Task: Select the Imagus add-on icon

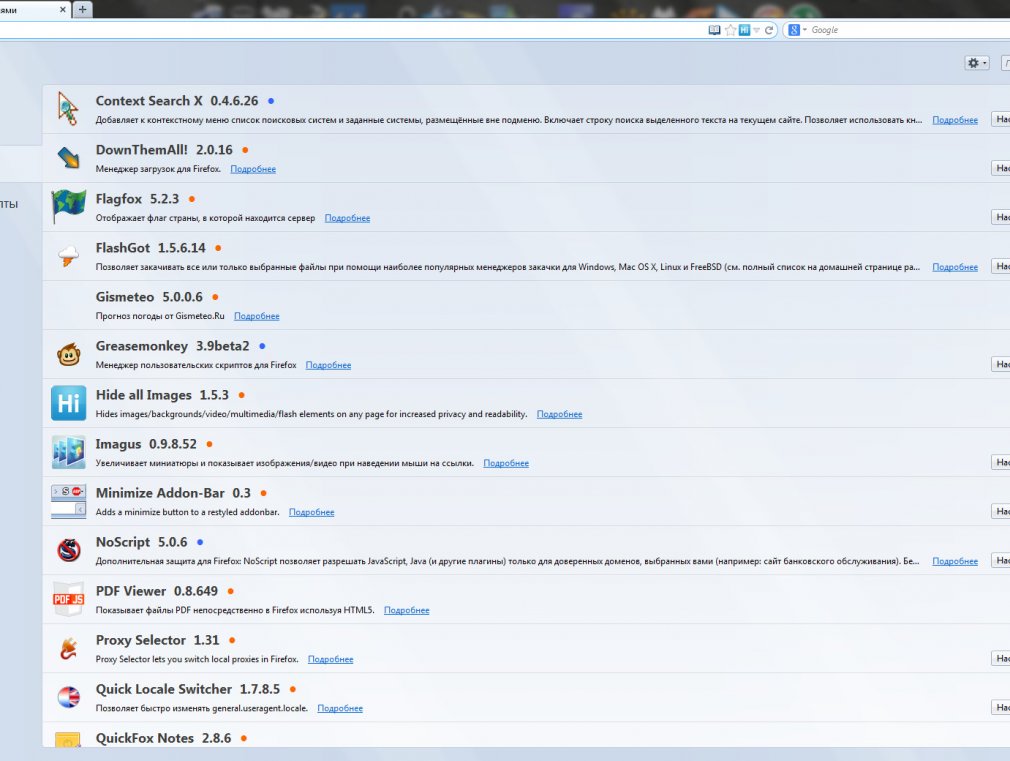Action: point(68,452)
